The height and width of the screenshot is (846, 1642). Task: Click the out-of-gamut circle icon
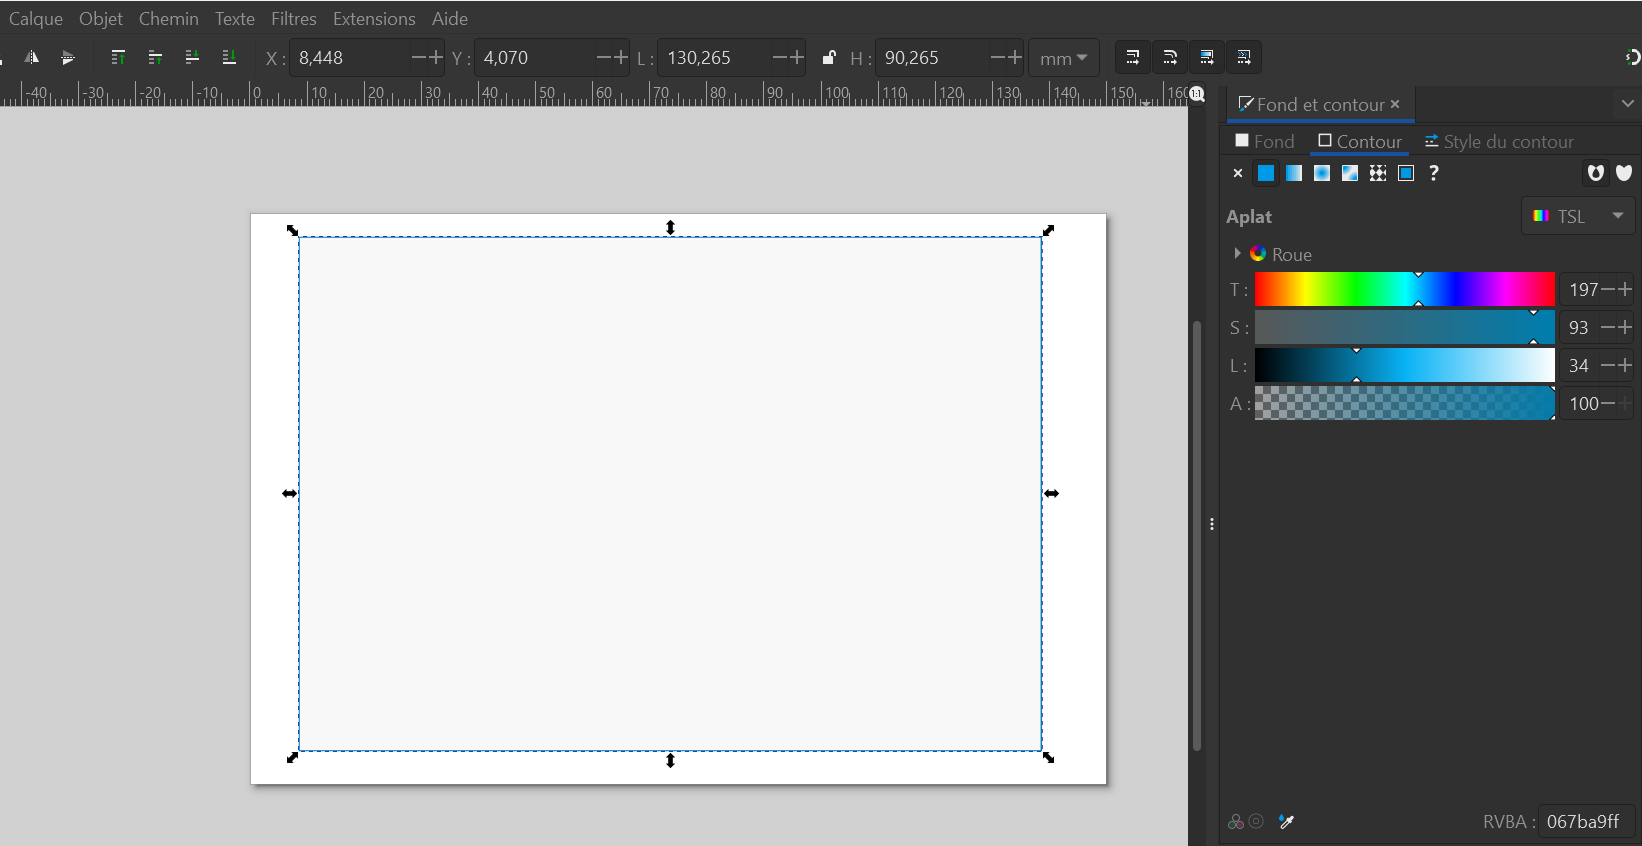pyautogui.click(x=1256, y=821)
